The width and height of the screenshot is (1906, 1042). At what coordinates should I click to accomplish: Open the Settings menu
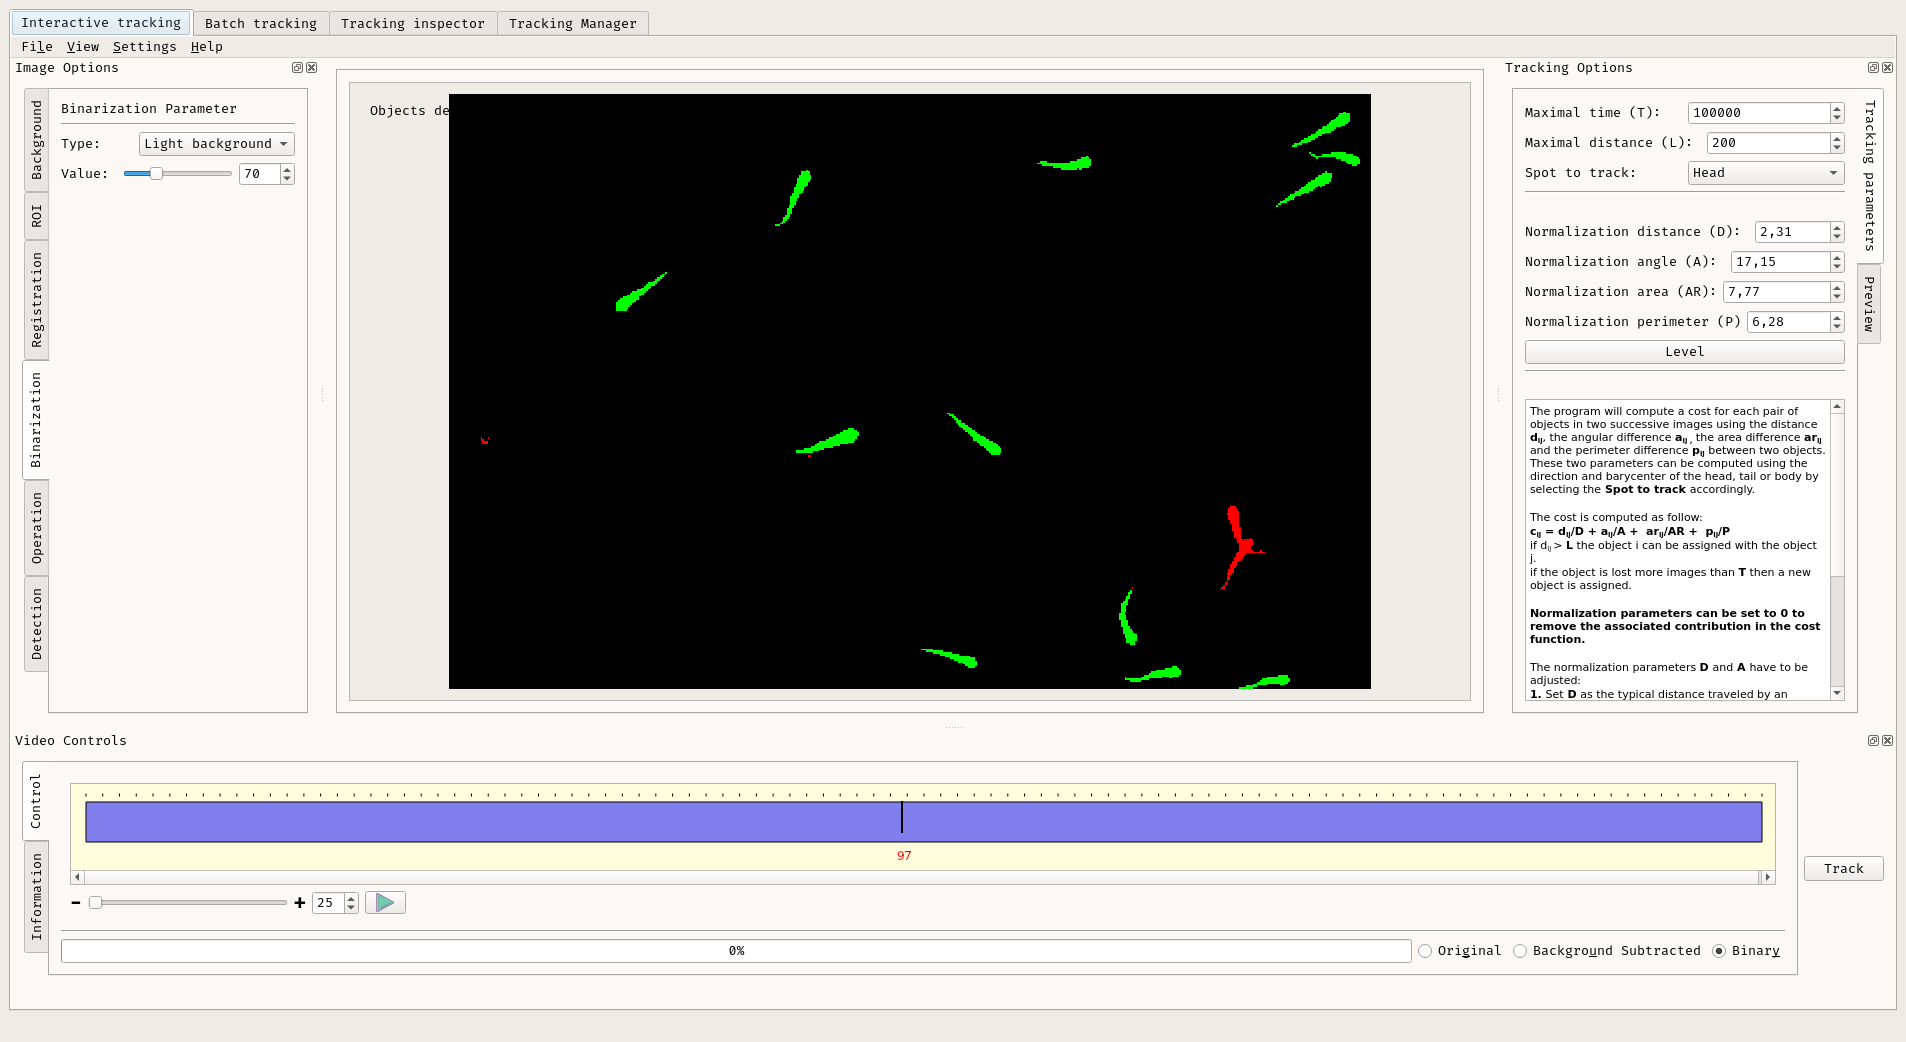tap(144, 47)
